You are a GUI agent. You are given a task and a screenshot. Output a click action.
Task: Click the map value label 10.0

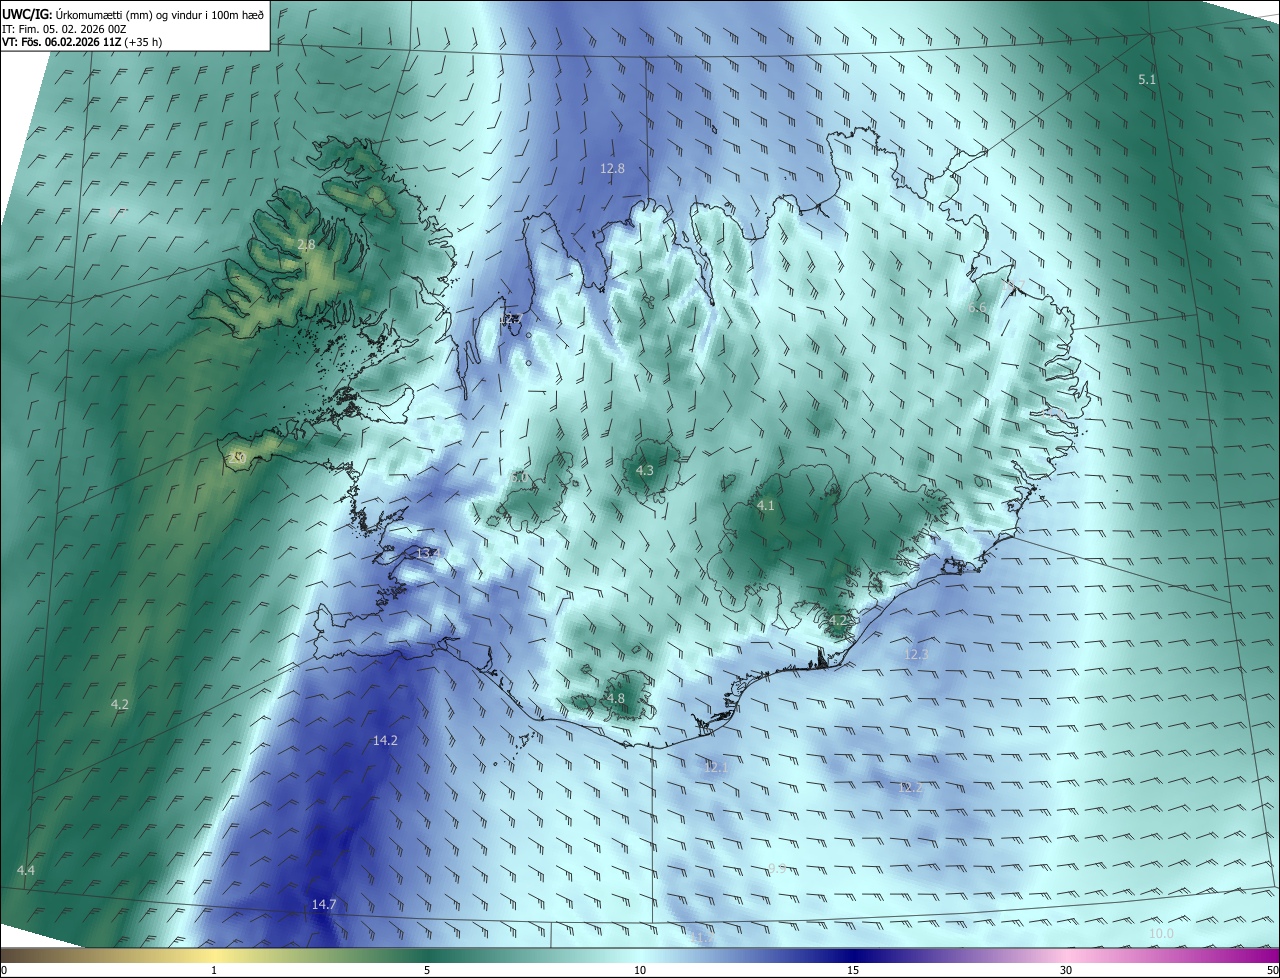[1160, 934]
